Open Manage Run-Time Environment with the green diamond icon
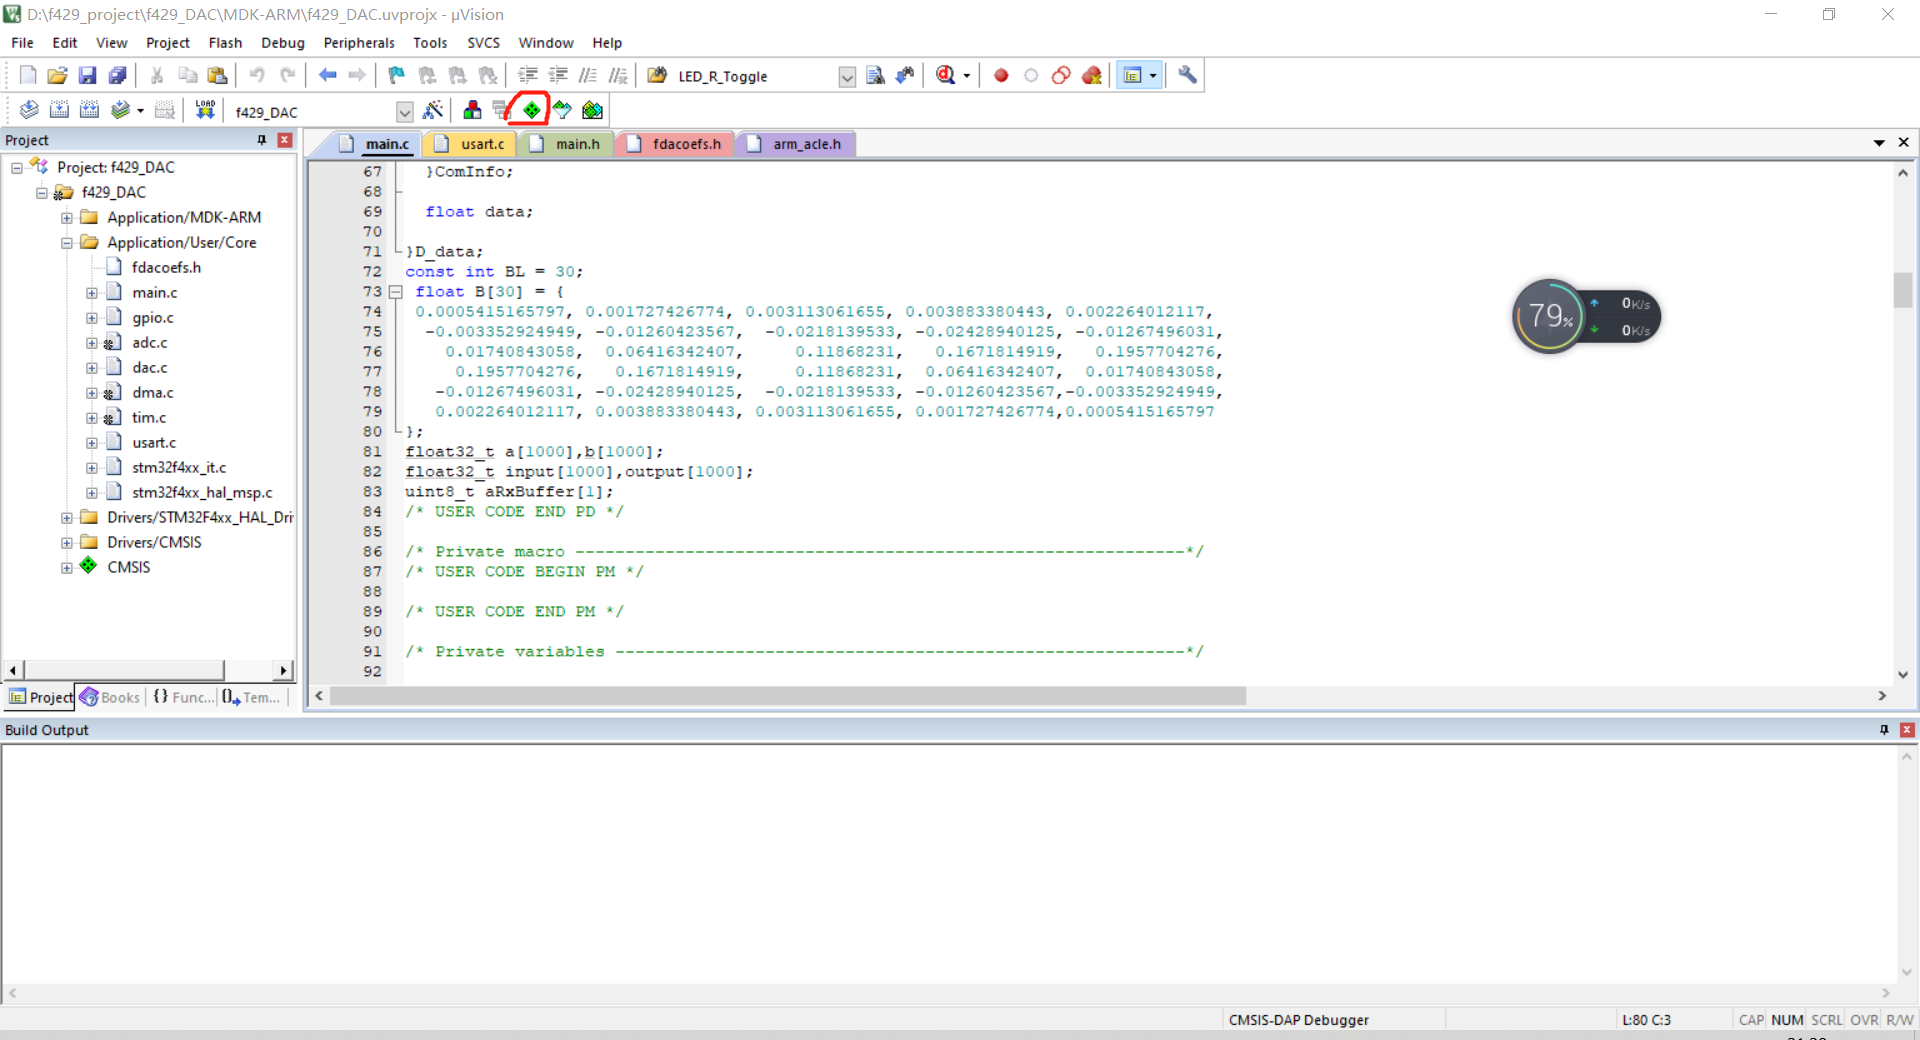This screenshot has height=1040, width=1920. pyautogui.click(x=531, y=110)
